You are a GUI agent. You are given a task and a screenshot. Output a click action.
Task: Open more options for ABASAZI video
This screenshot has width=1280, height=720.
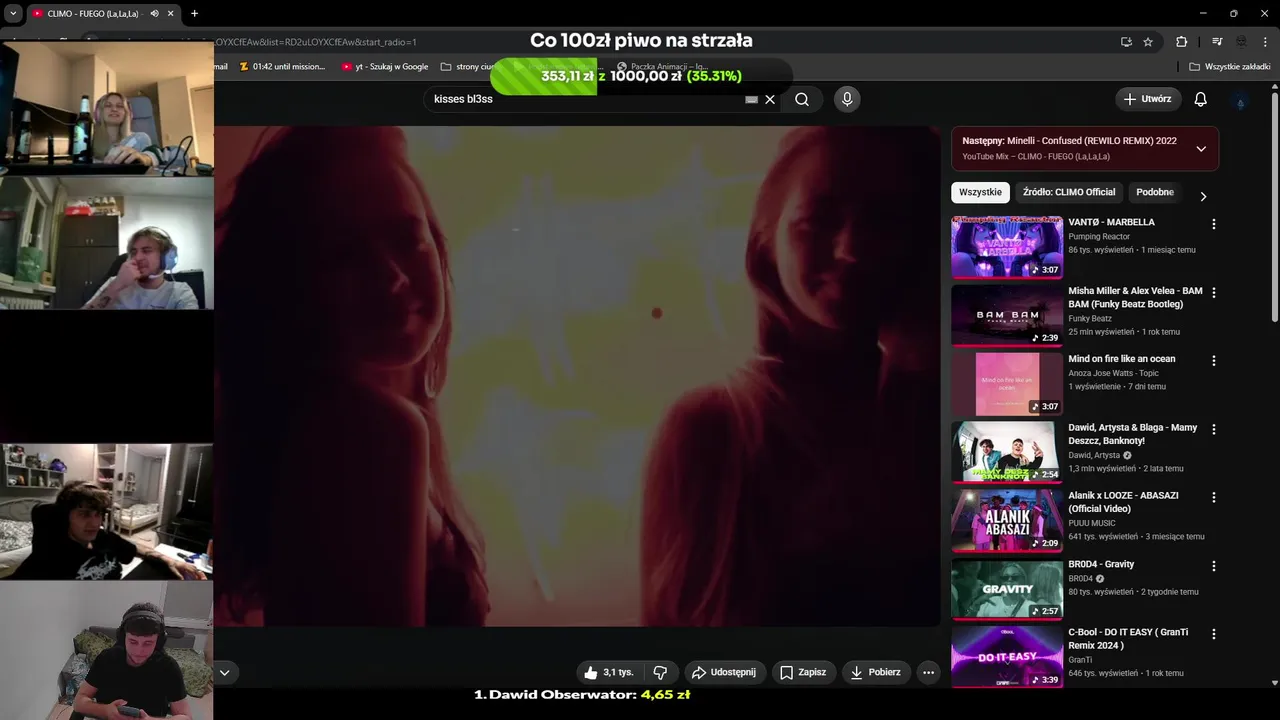[1214, 497]
